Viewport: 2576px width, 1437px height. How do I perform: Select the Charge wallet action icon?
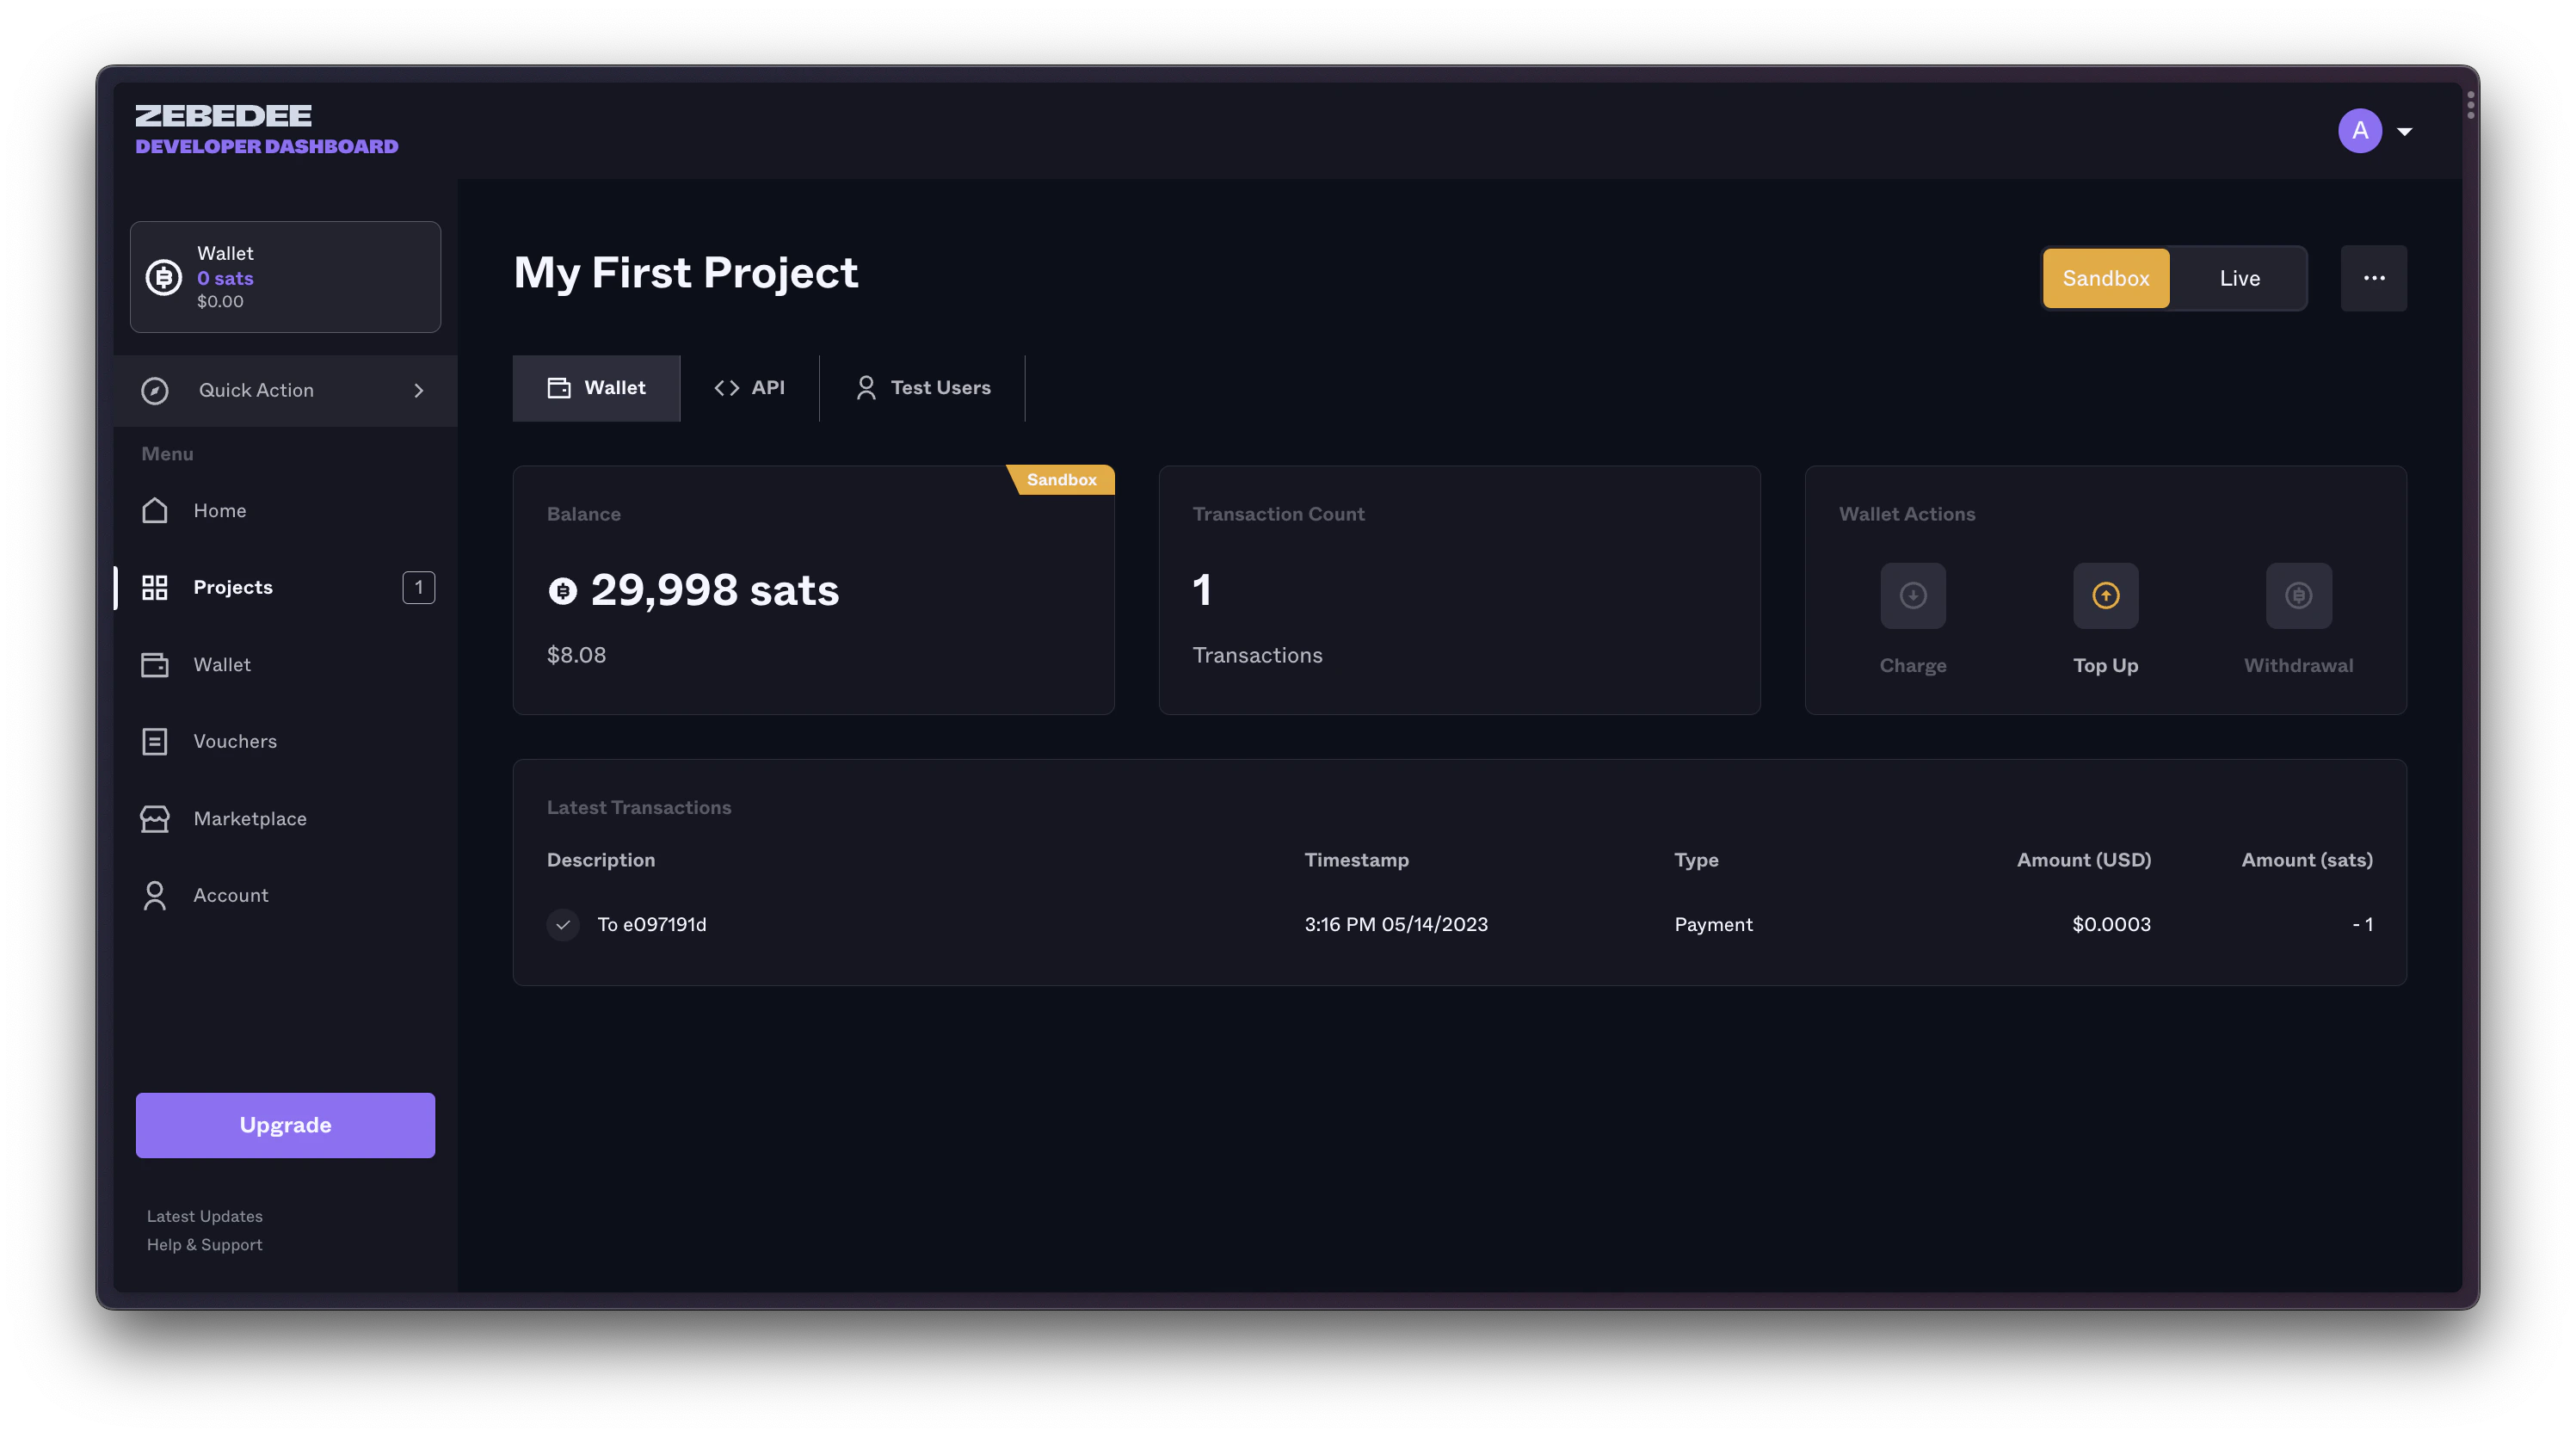pyautogui.click(x=1912, y=595)
